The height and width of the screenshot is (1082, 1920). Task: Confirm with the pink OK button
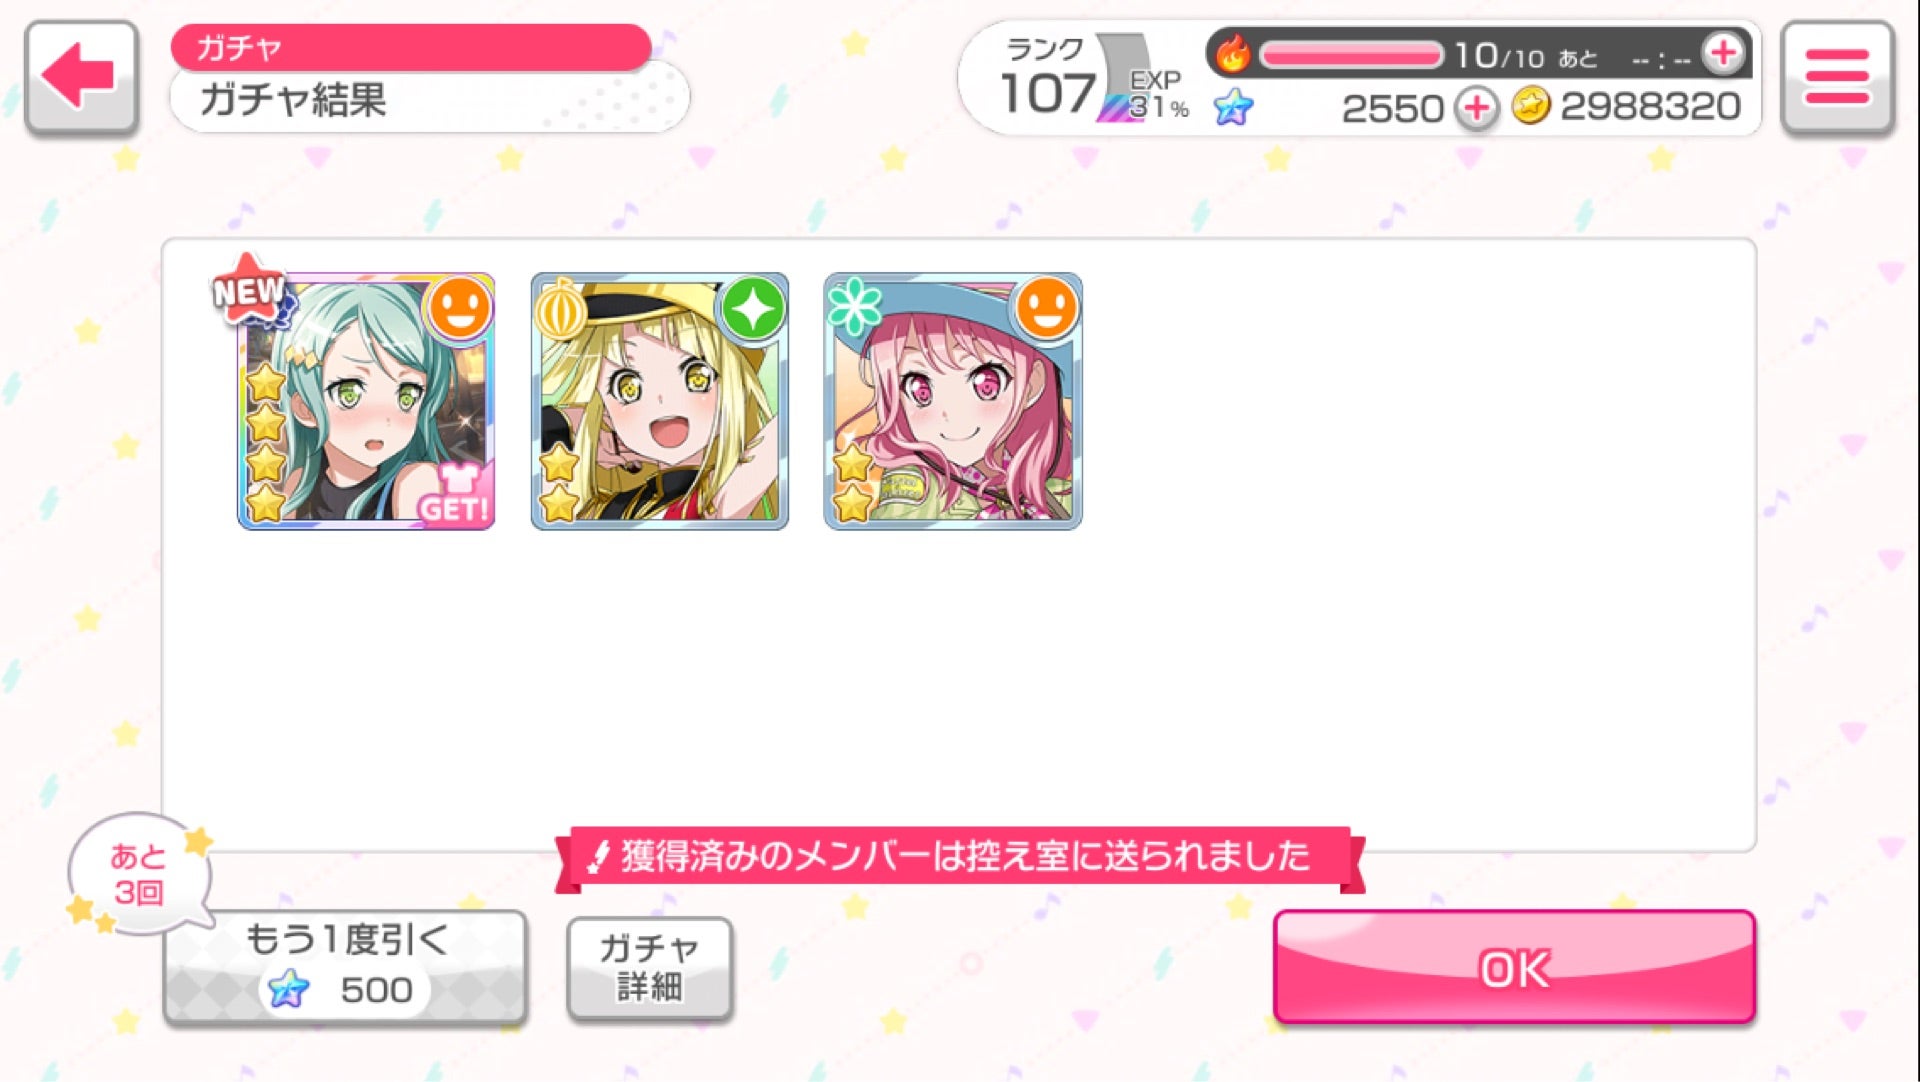[x=1514, y=966]
